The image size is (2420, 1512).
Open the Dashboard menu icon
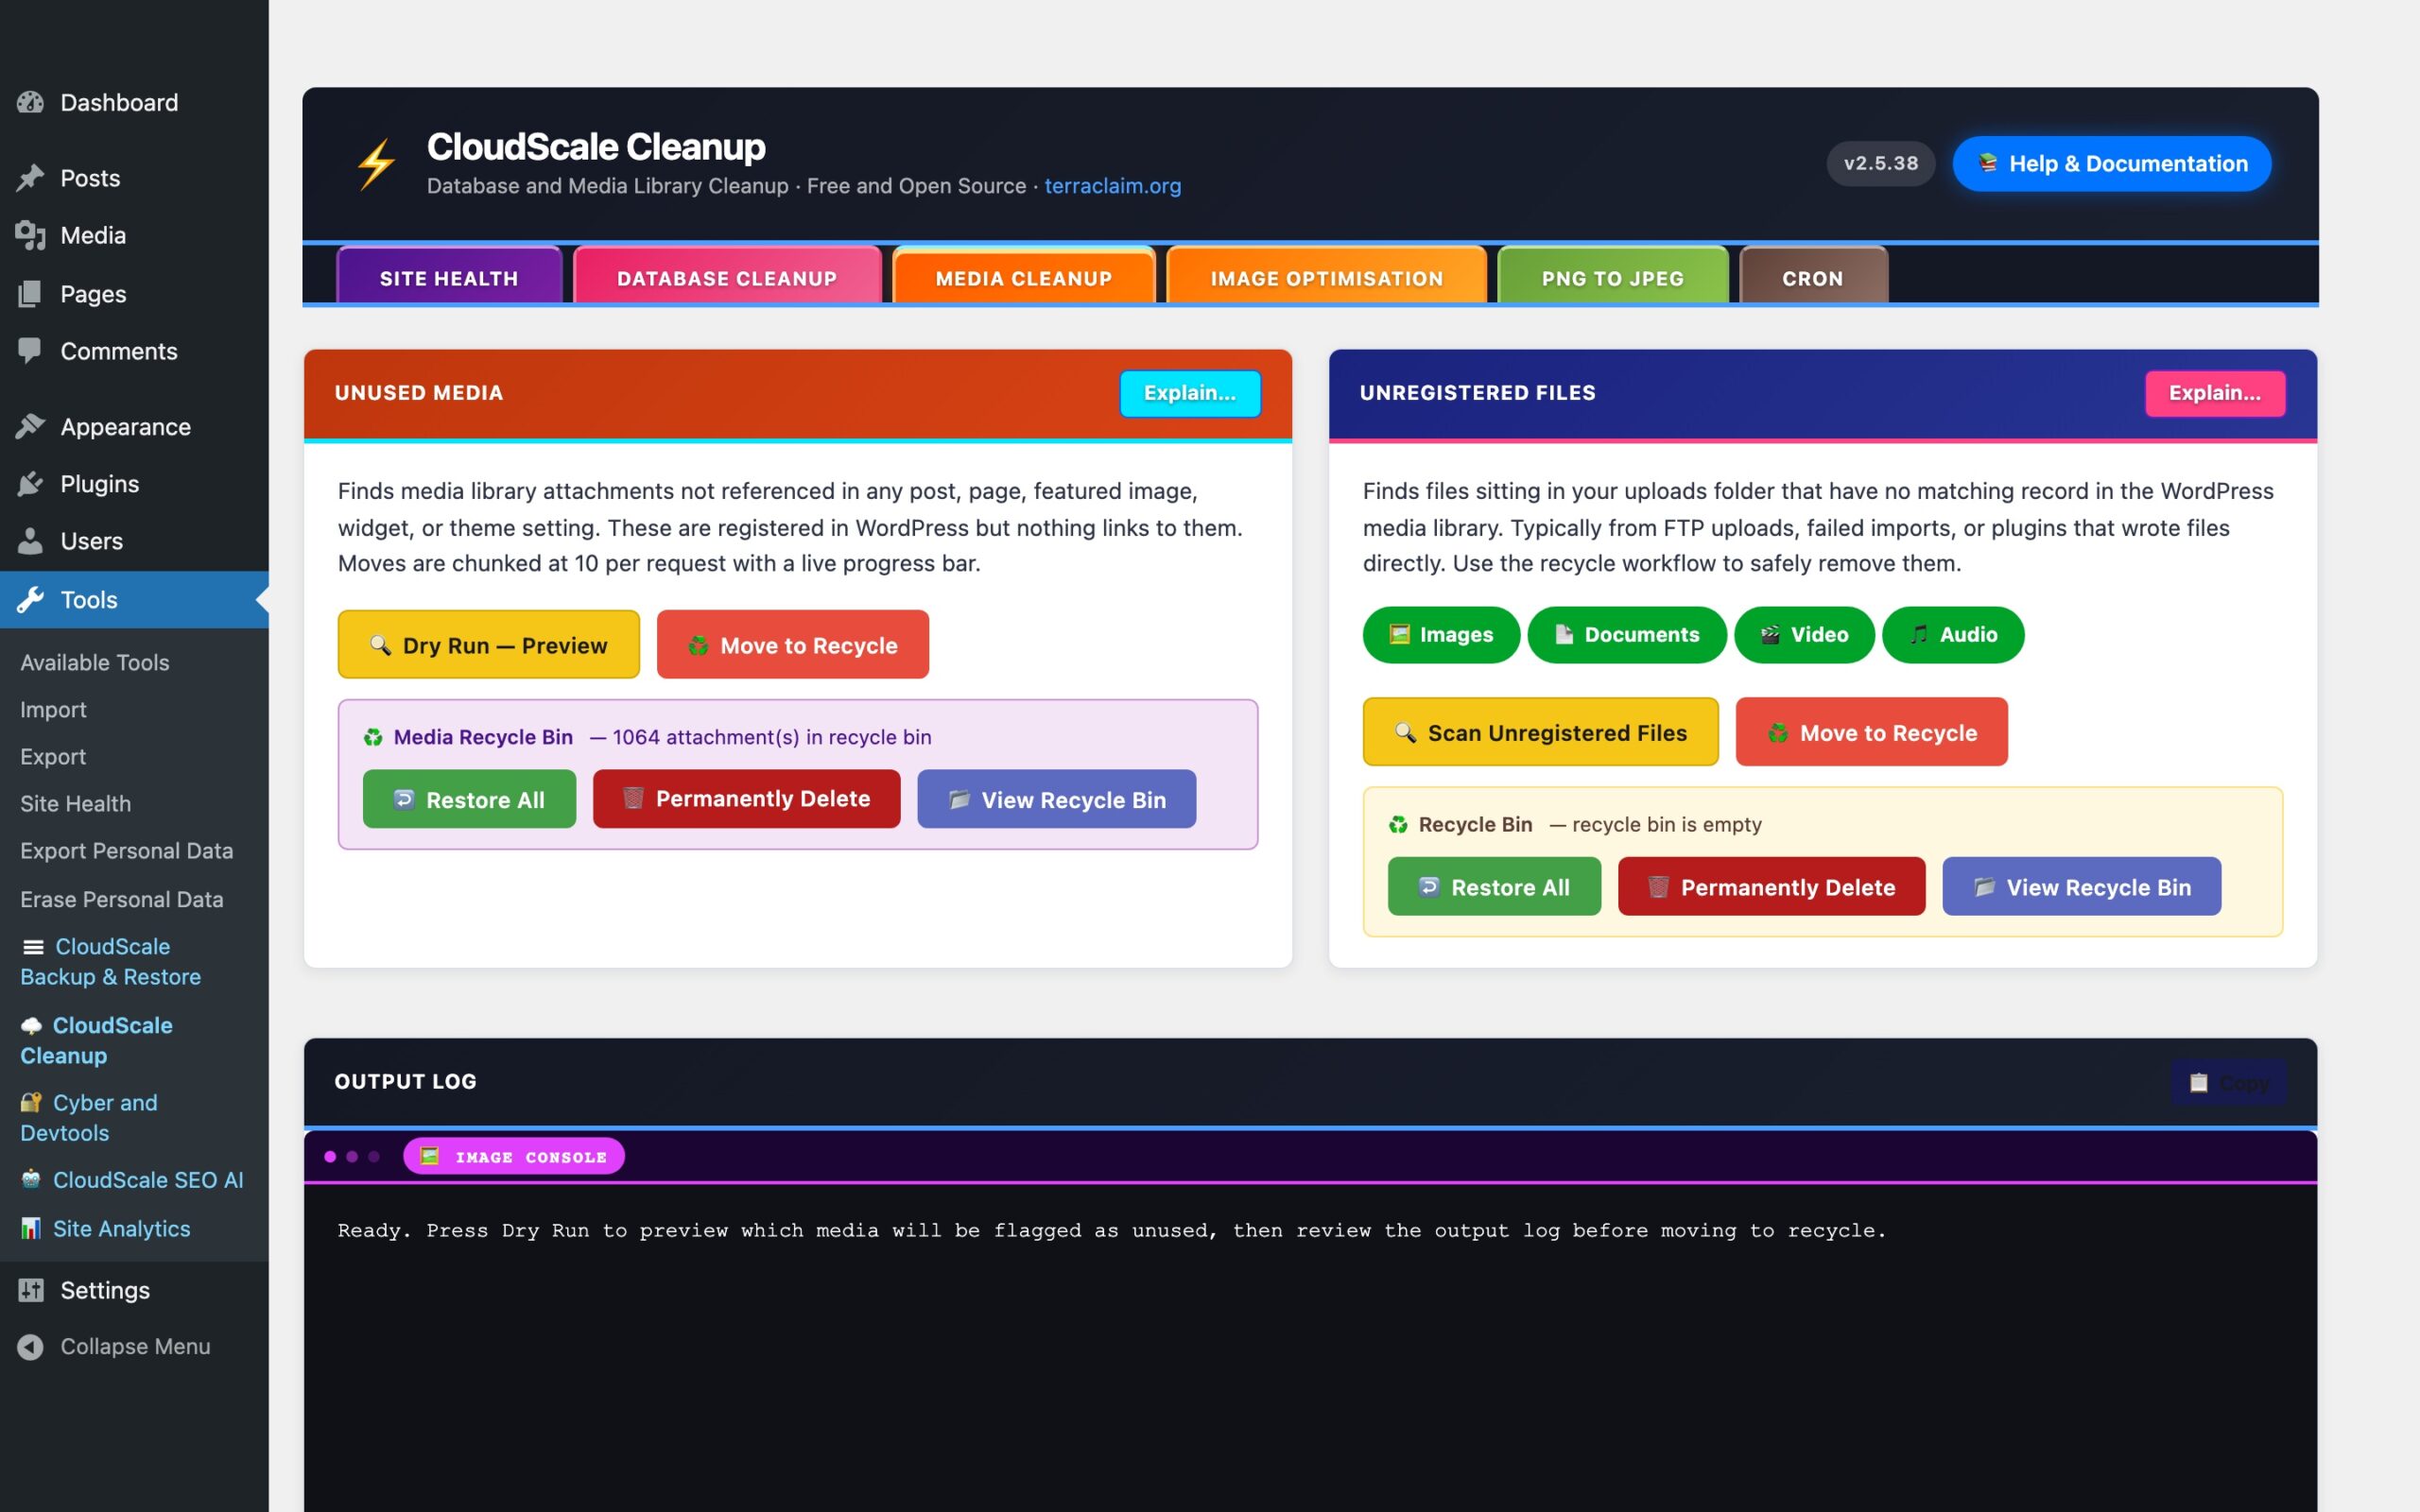point(30,102)
